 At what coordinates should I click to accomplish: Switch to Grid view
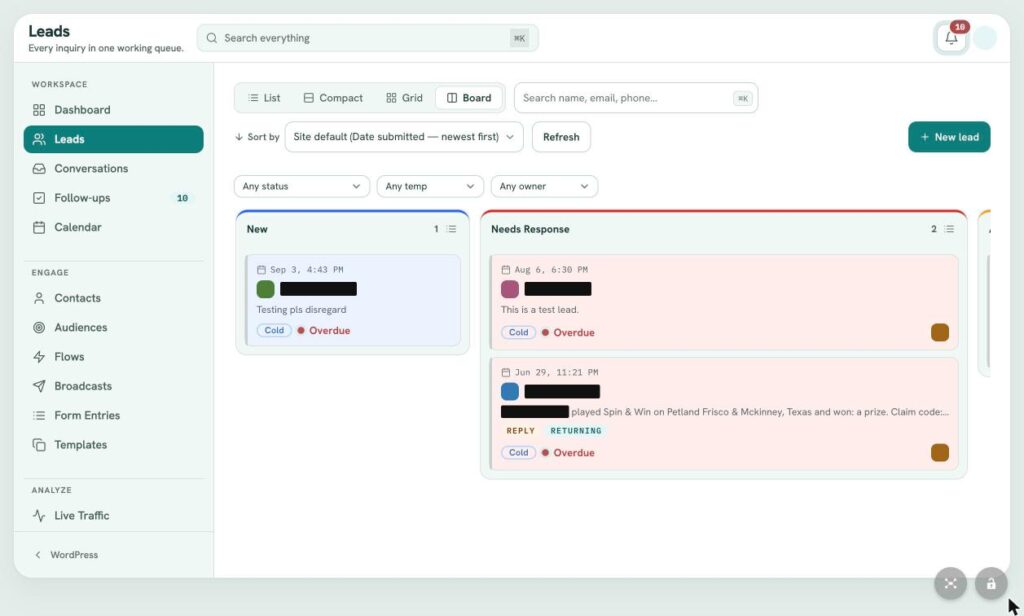[x=404, y=98]
